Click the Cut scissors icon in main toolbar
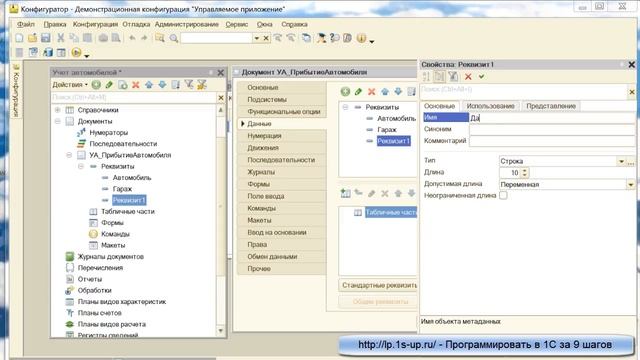640x360 pixels. tap(60, 38)
